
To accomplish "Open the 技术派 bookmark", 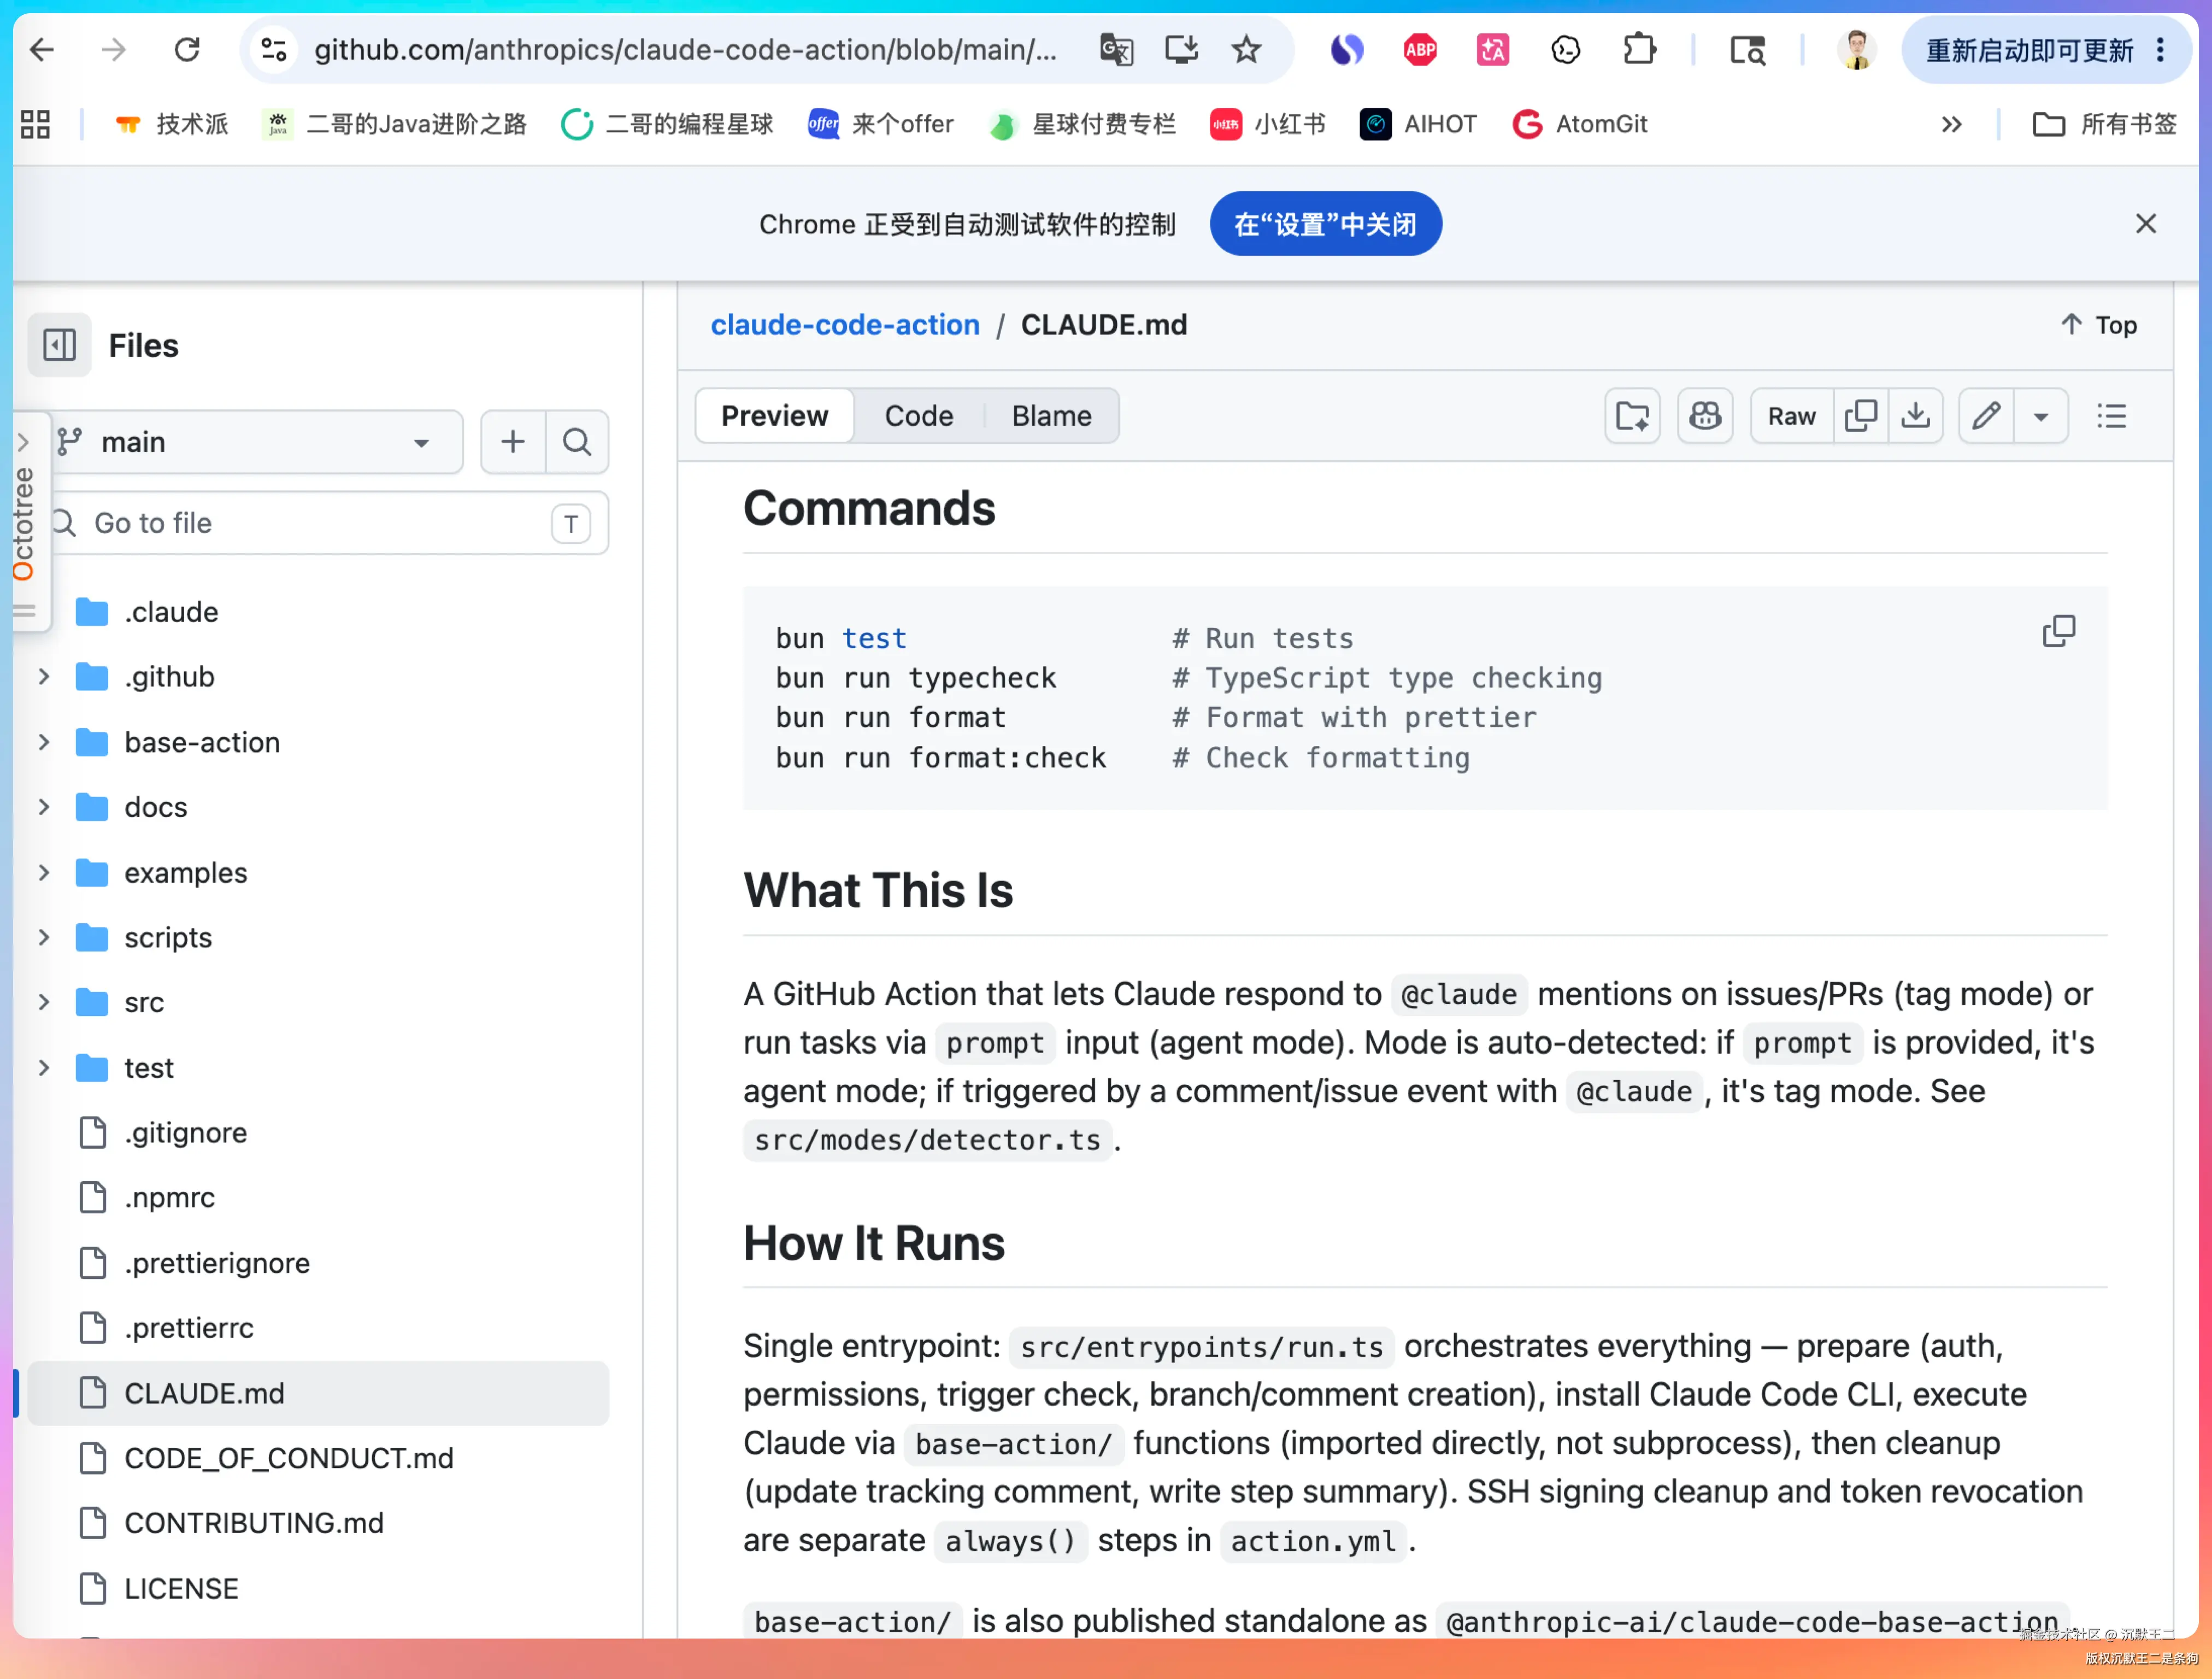I will pyautogui.click(x=171, y=124).
